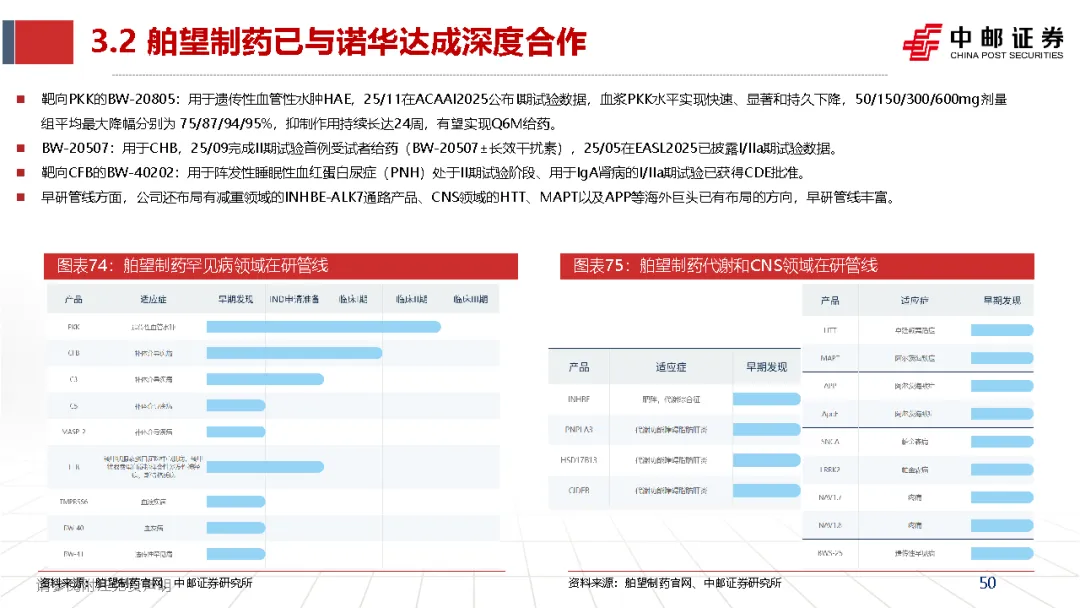Click the 临床III期 column header
Image resolution: width=1080 pixels, height=608 pixels.
[x=470, y=300]
